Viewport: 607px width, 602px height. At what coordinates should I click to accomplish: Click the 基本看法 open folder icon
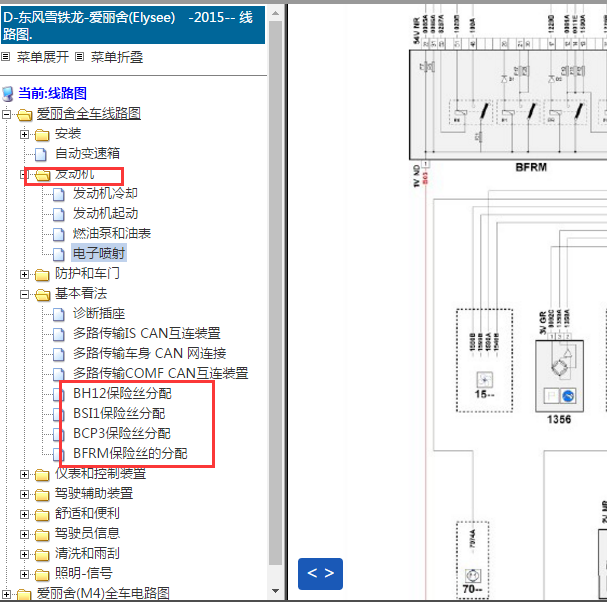point(42,295)
